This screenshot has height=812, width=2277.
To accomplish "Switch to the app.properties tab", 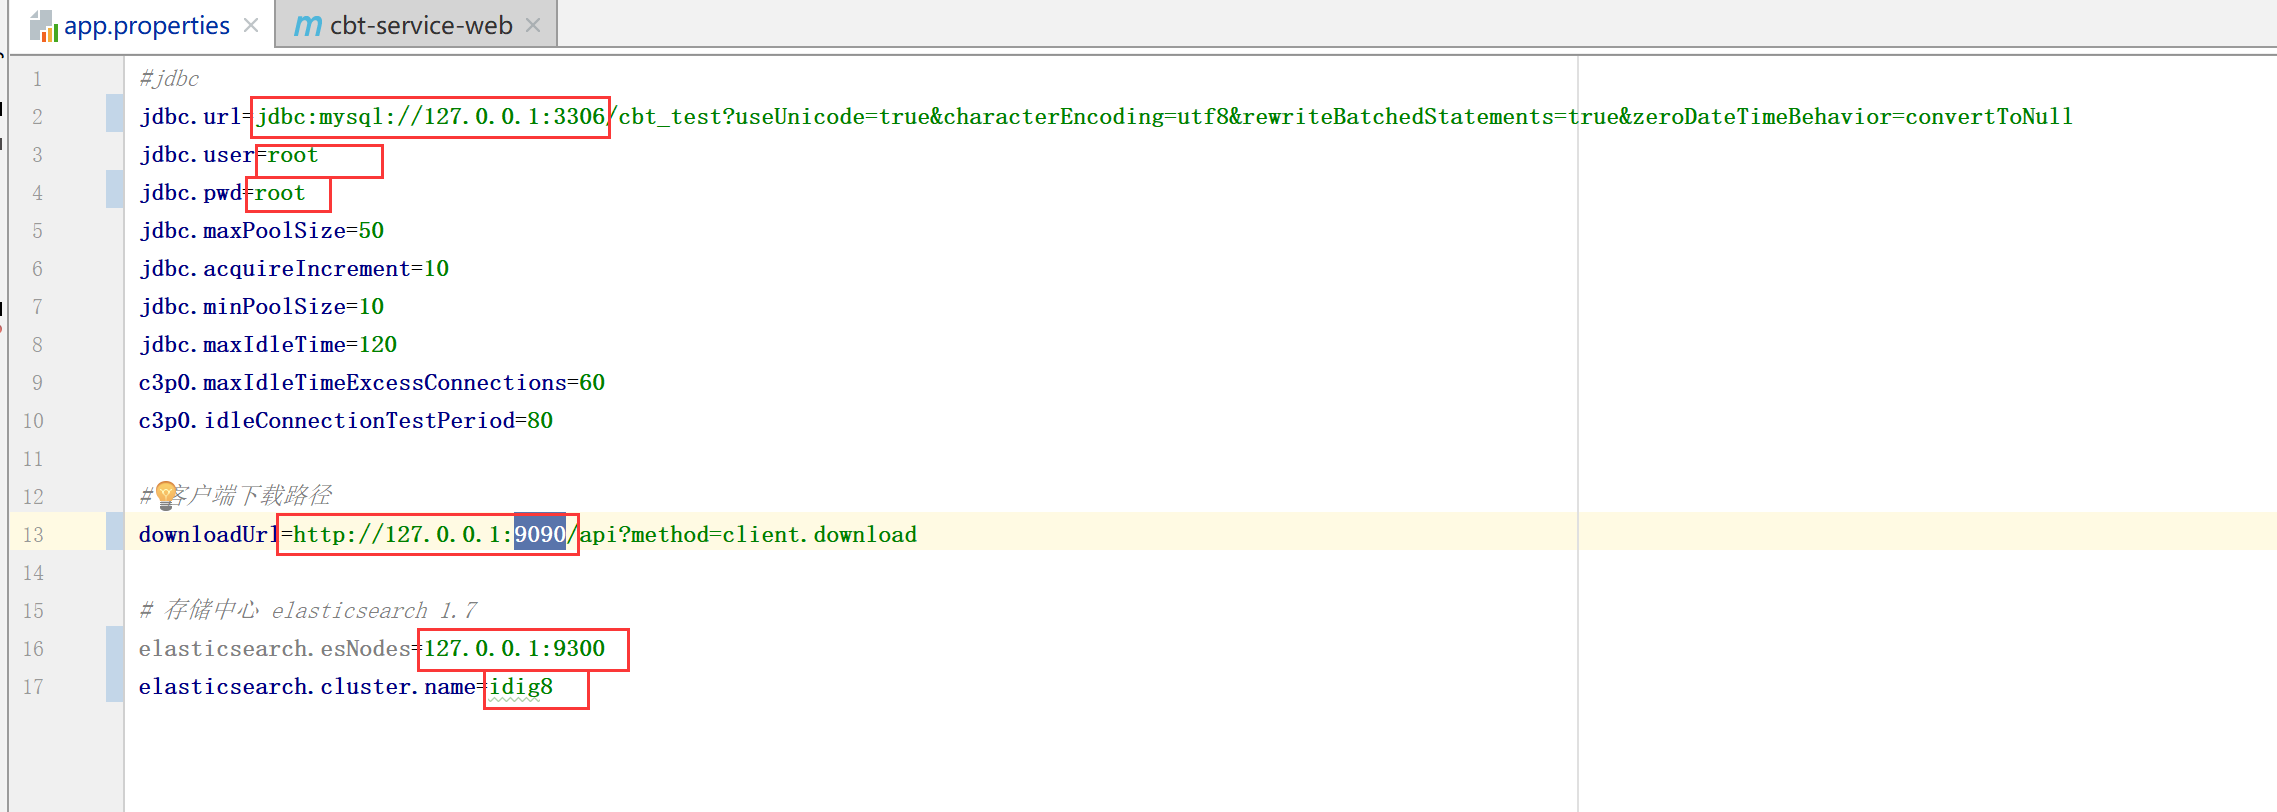I will pos(146,25).
